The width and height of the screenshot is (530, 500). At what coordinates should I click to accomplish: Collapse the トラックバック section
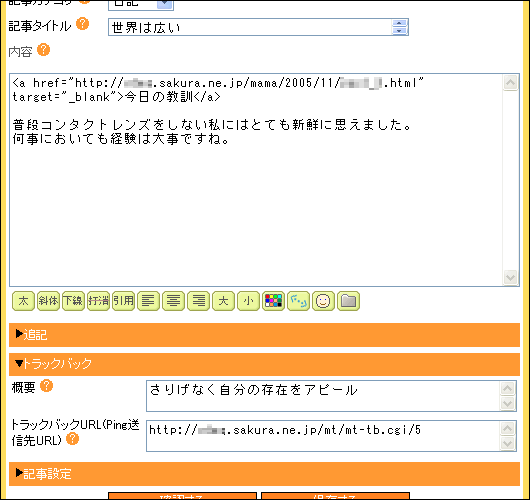[264, 364]
